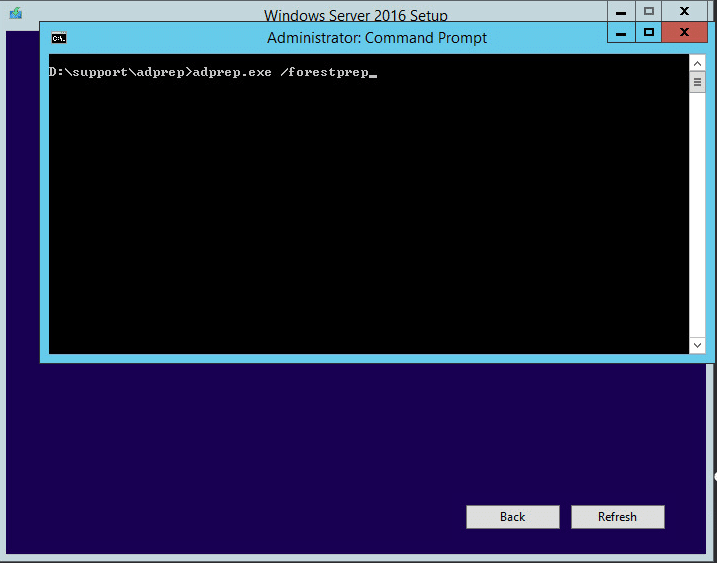The image size is (717, 563).
Task: Close the Windows Server 2016 Setup window
Action: pyautogui.click(x=684, y=11)
